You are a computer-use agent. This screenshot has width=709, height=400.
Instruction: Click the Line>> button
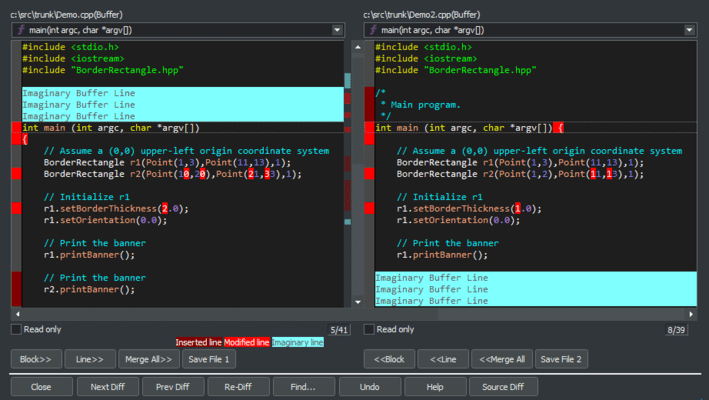(x=90, y=359)
